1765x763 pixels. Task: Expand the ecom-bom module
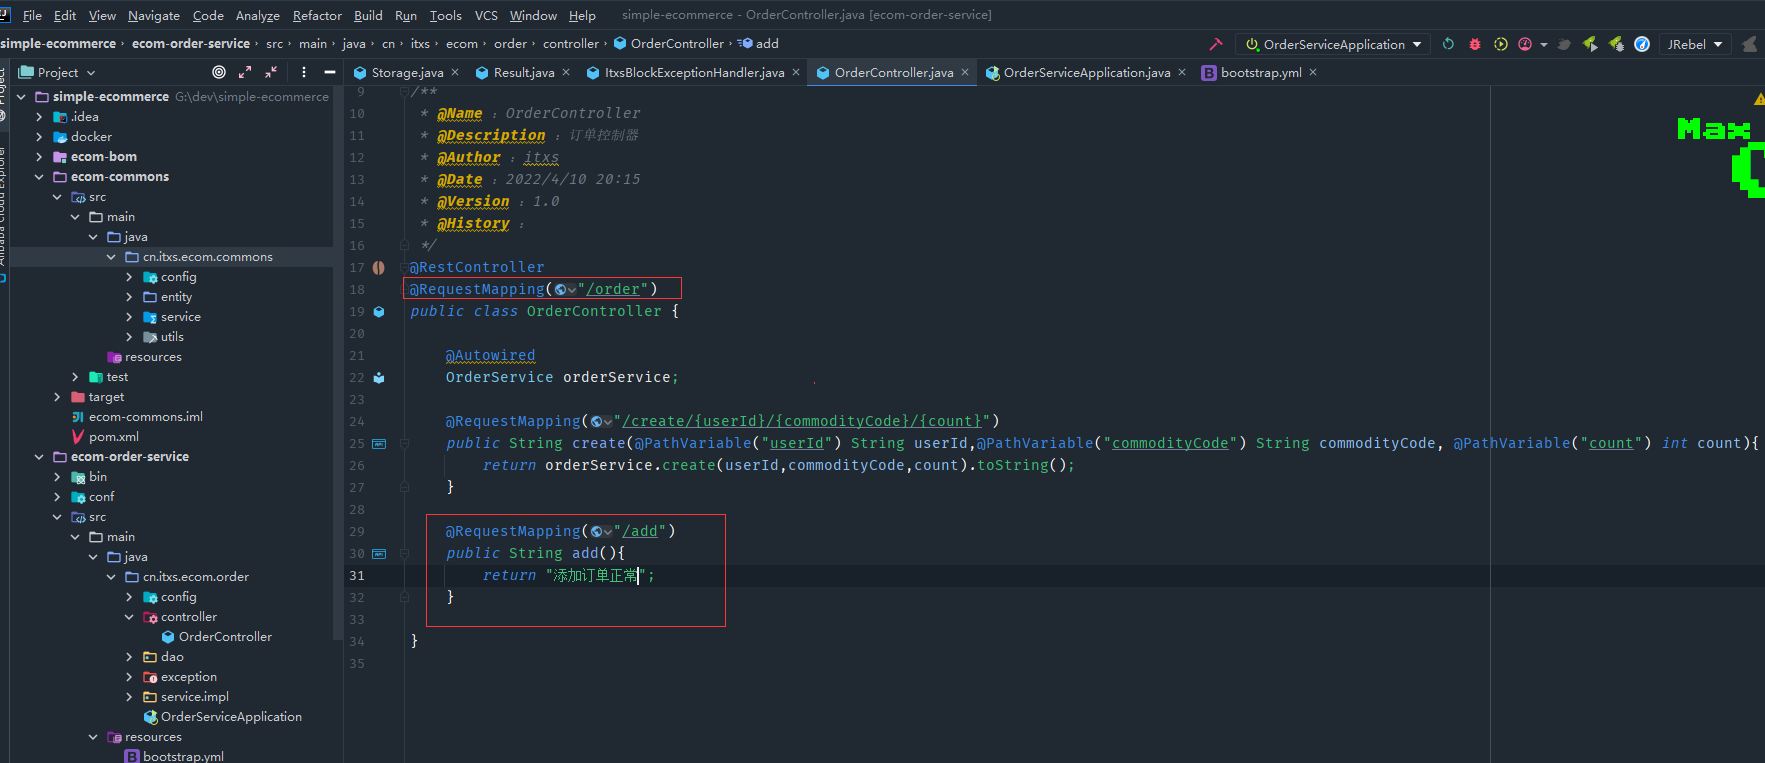tap(39, 157)
